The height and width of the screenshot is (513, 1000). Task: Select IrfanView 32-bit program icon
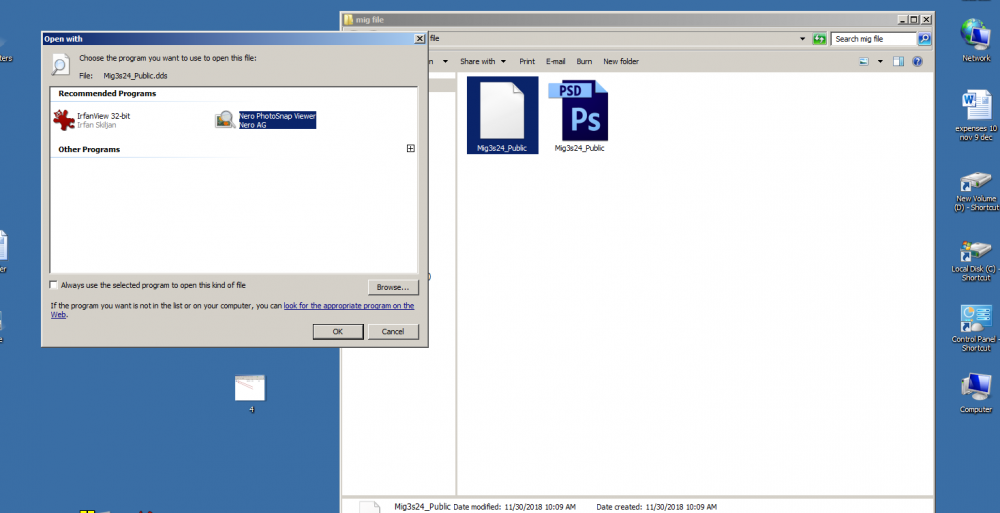(65, 120)
